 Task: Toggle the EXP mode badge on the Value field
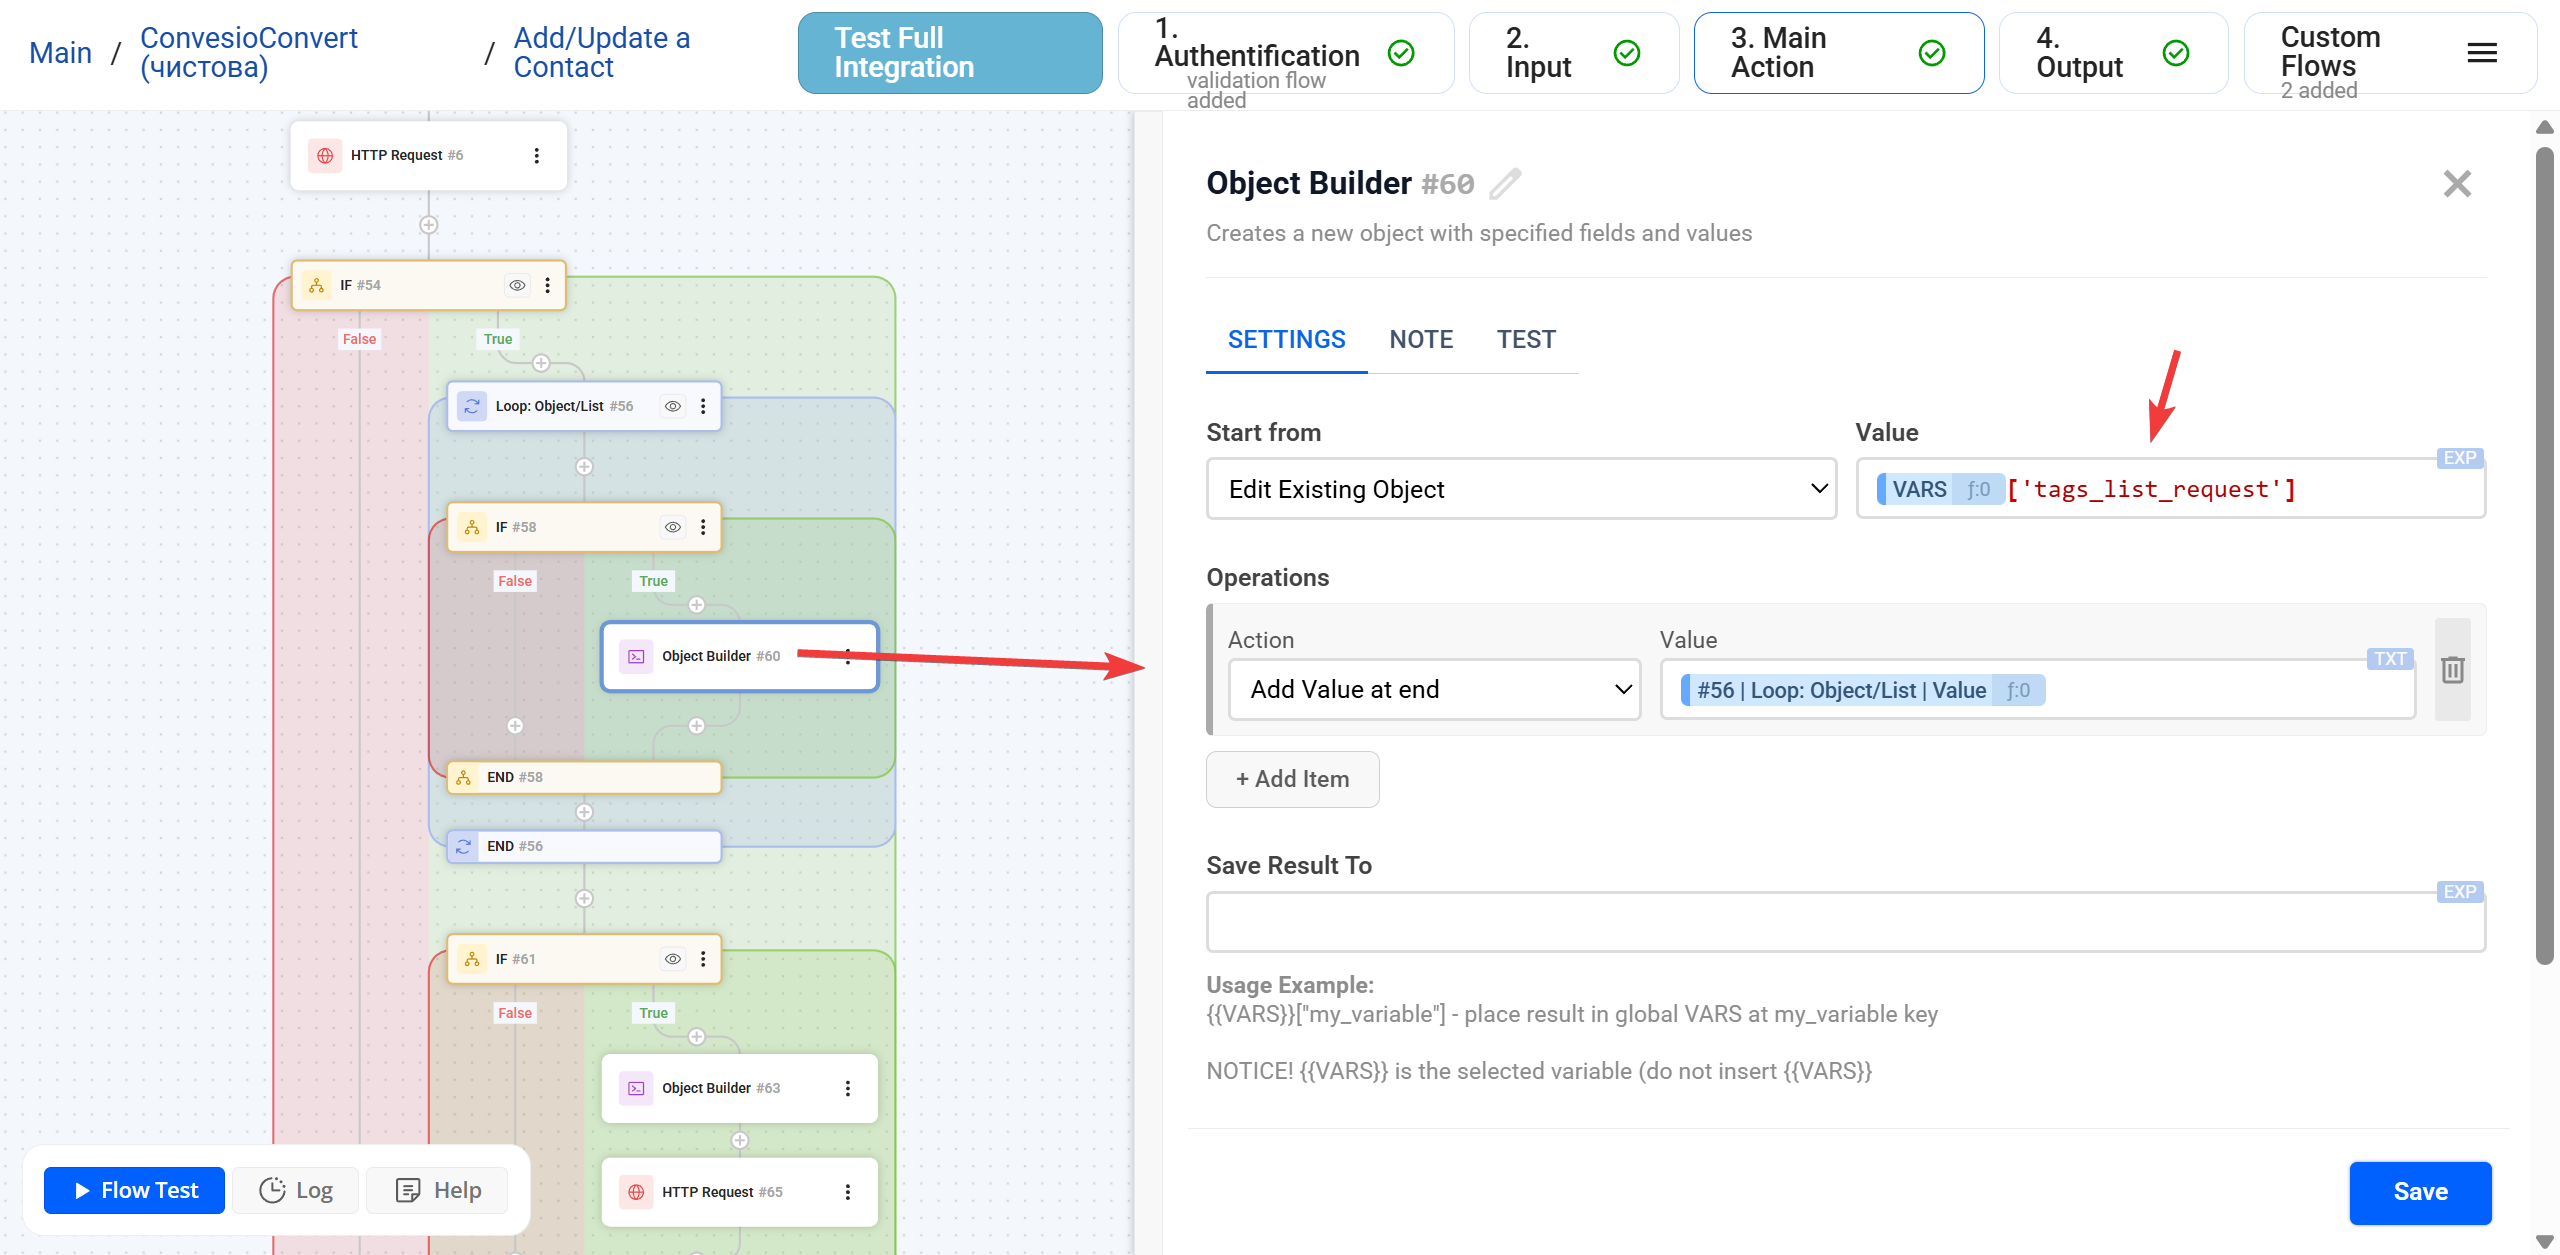(2459, 458)
